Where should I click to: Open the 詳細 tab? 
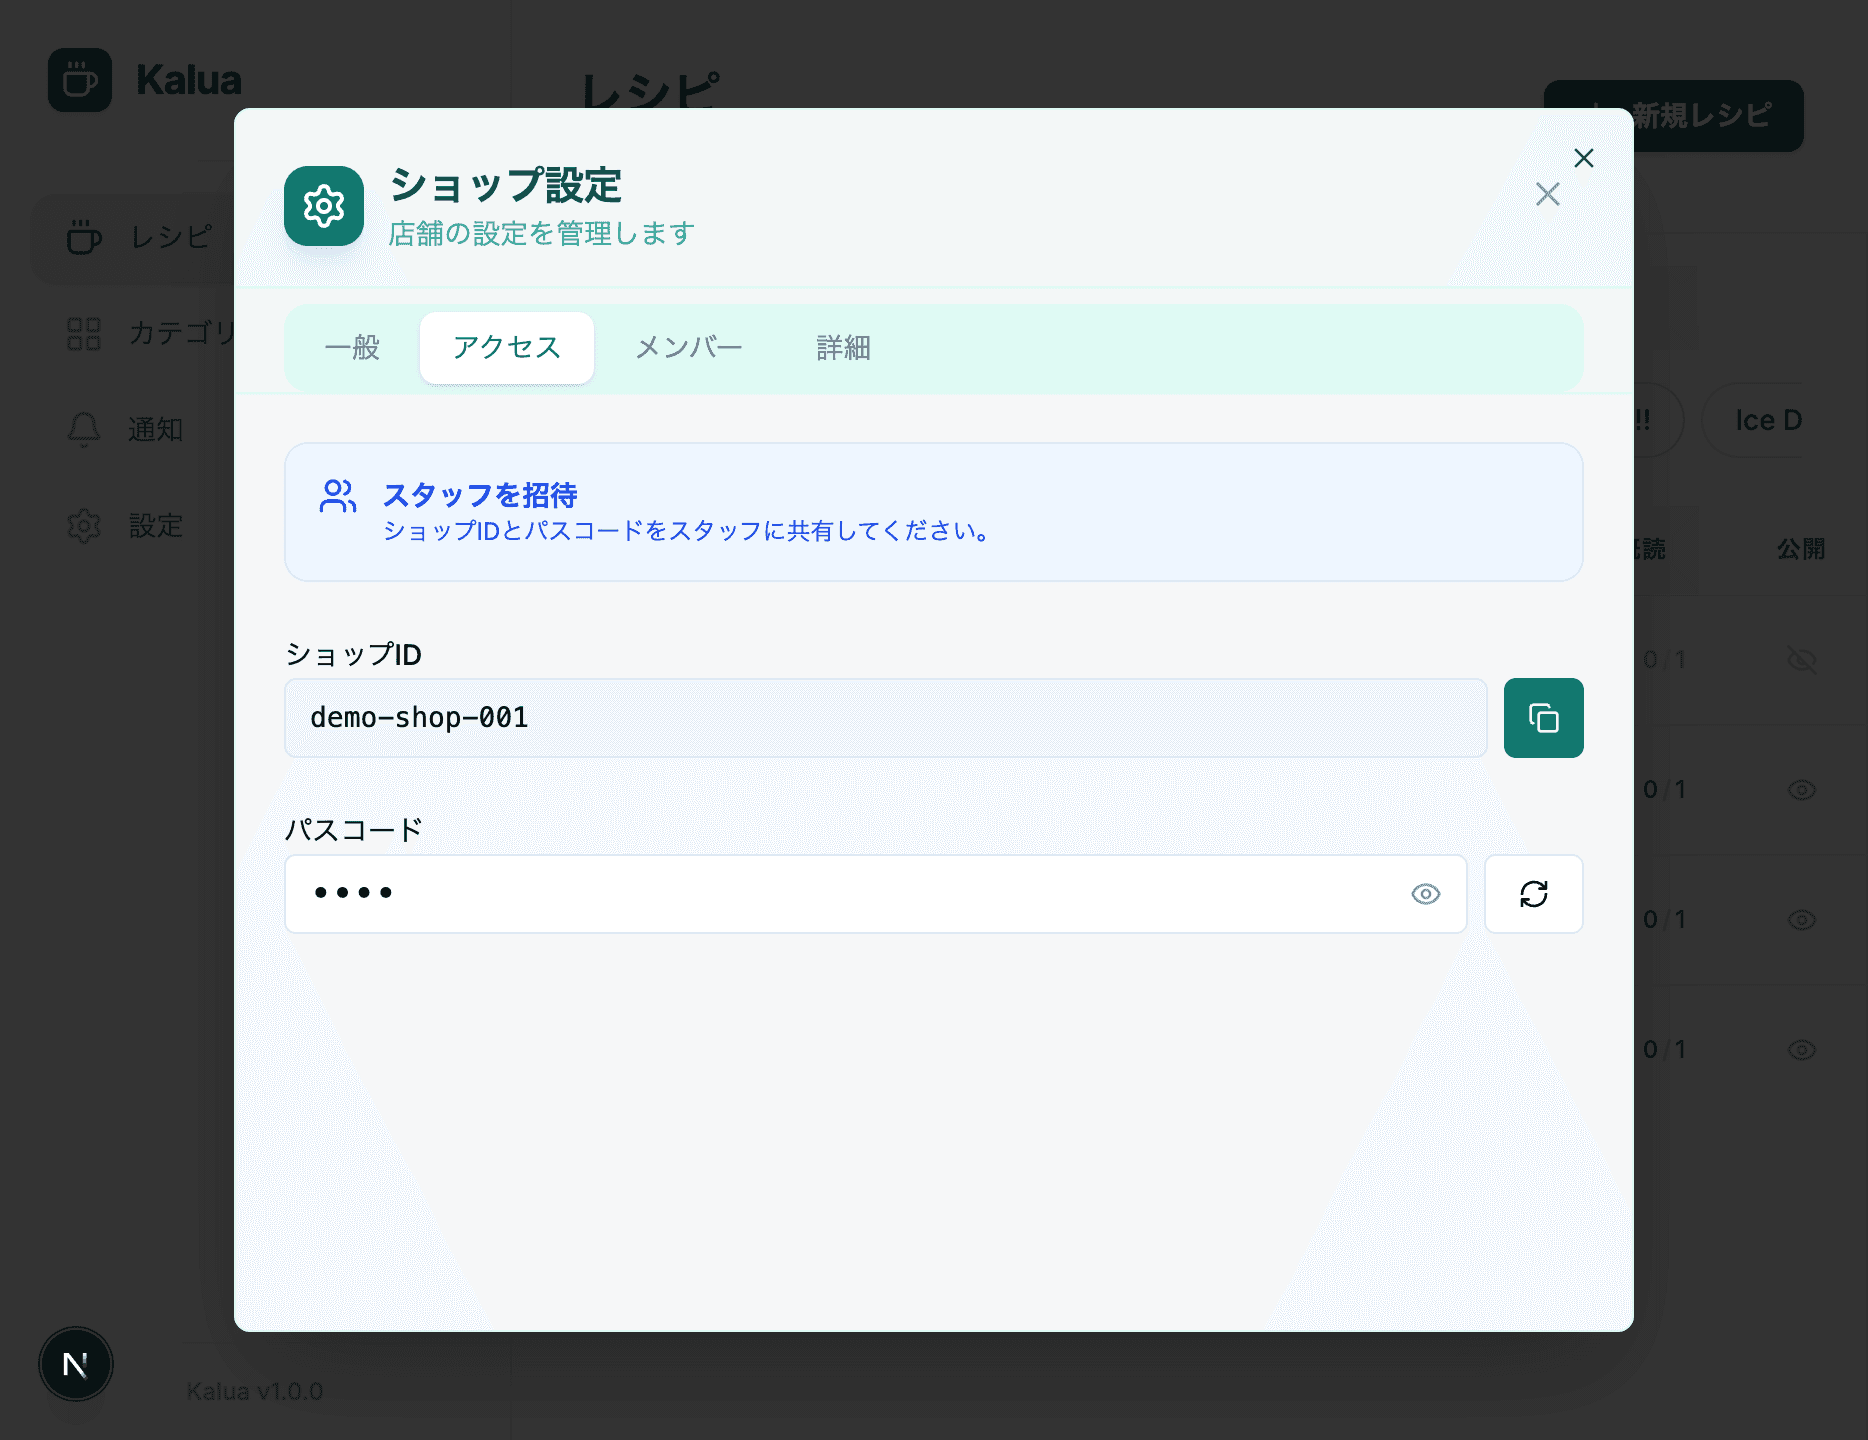coord(842,348)
